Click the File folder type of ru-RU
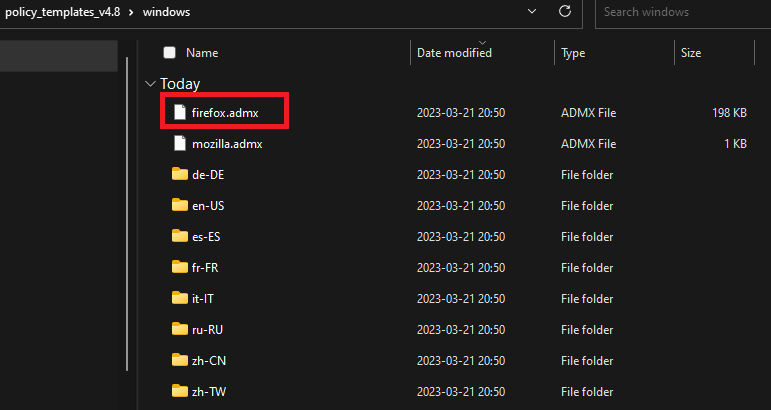 [x=587, y=329]
